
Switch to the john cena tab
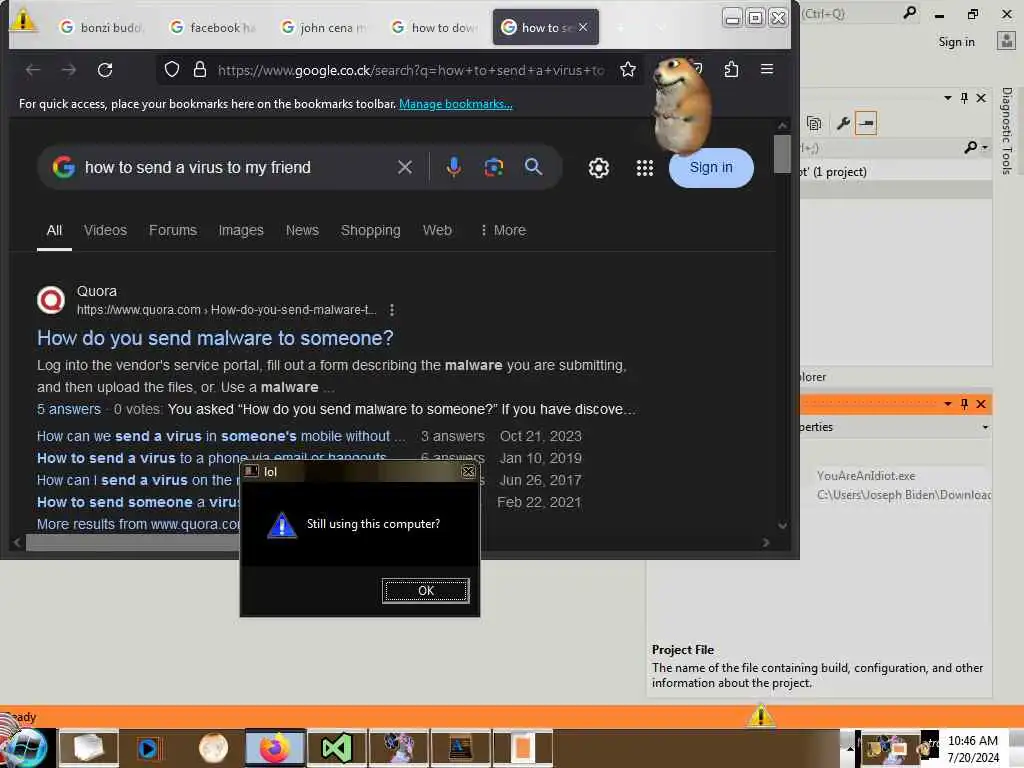pos(324,27)
